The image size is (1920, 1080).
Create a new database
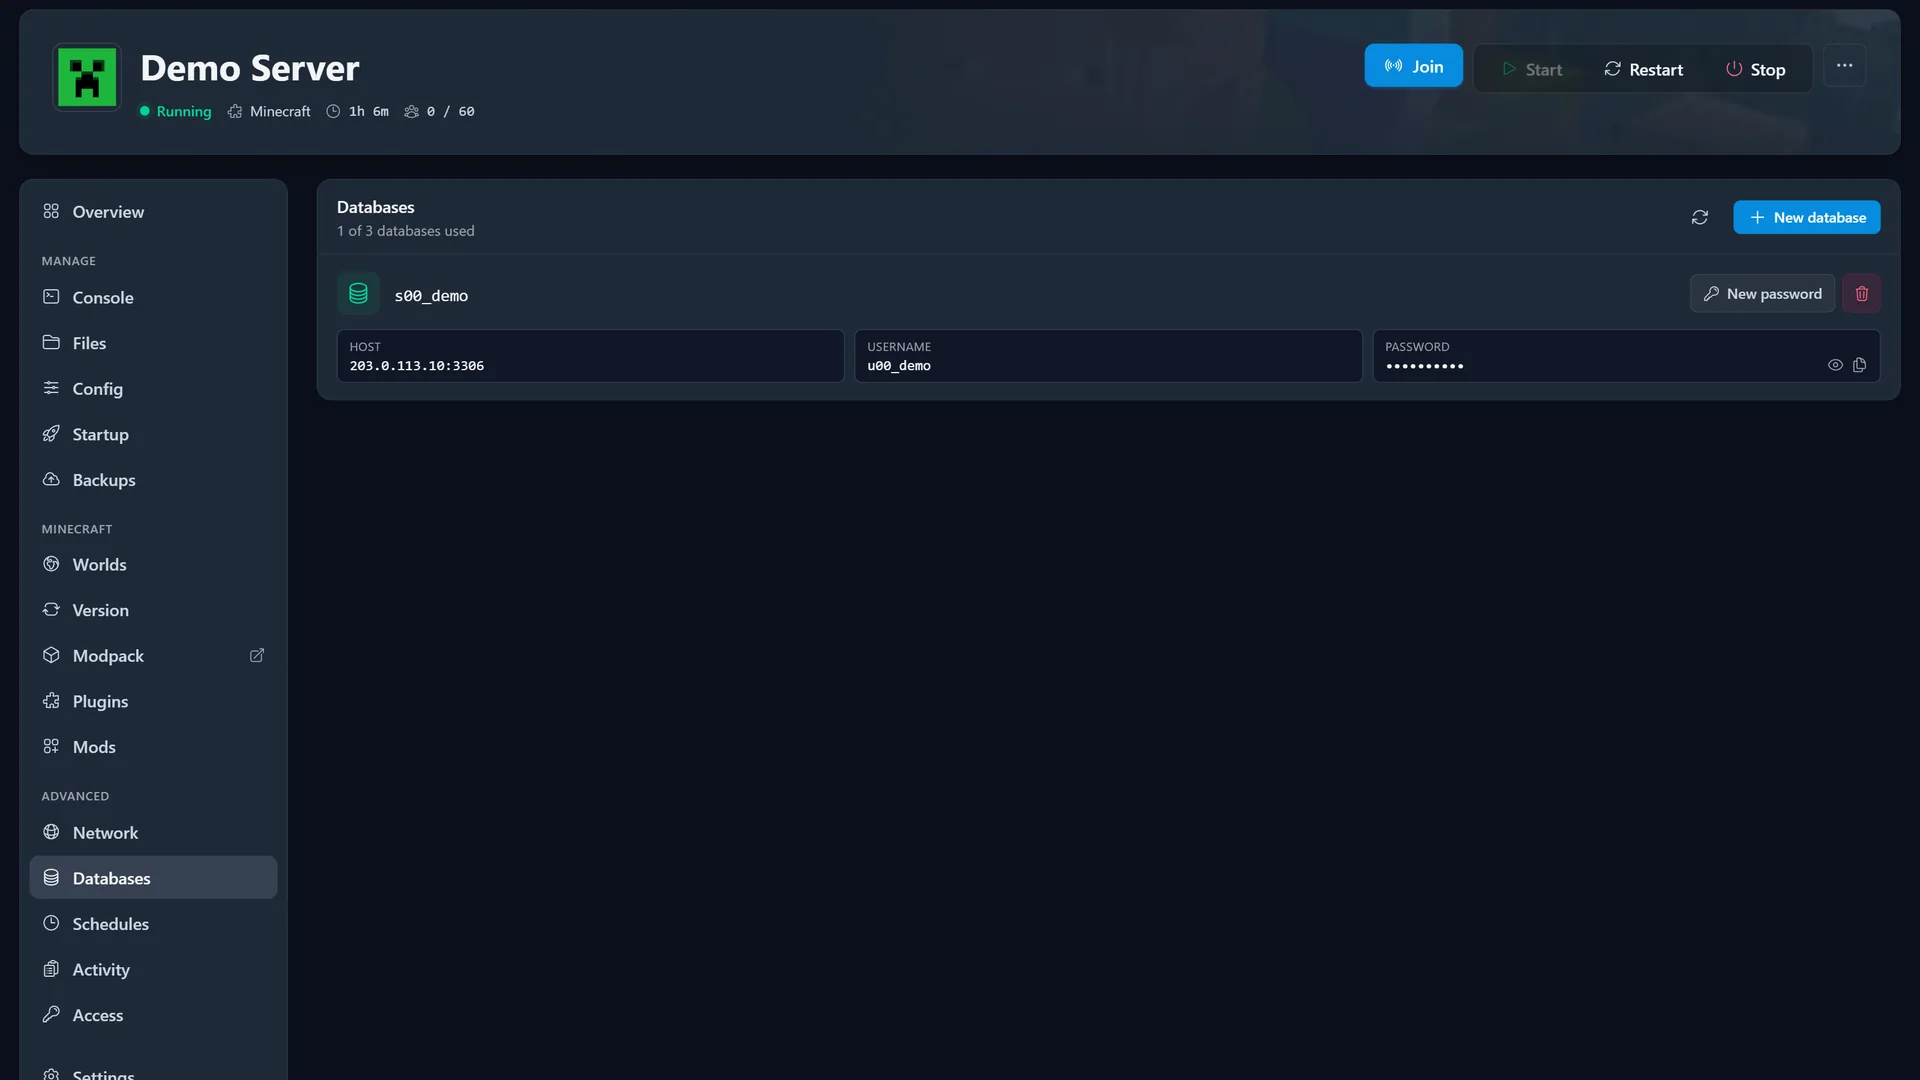1806,217
